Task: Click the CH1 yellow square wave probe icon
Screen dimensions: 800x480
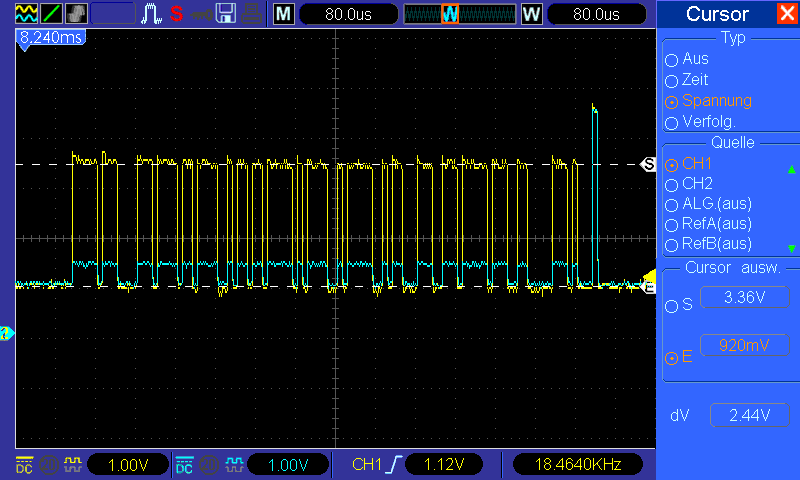Action: (73, 464)
